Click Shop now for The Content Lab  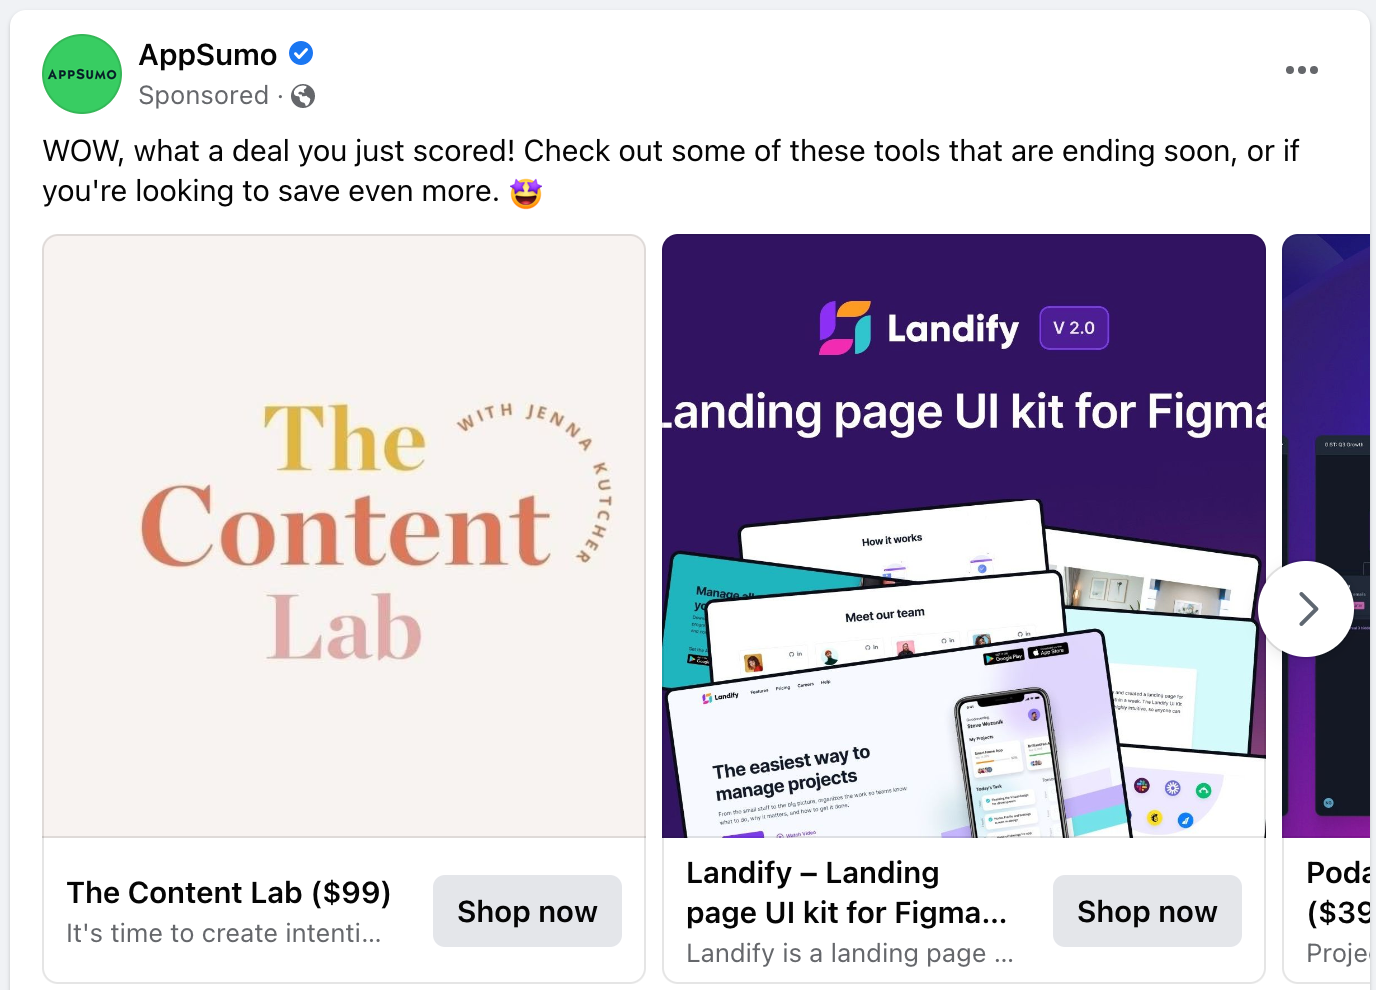[527, 911]
